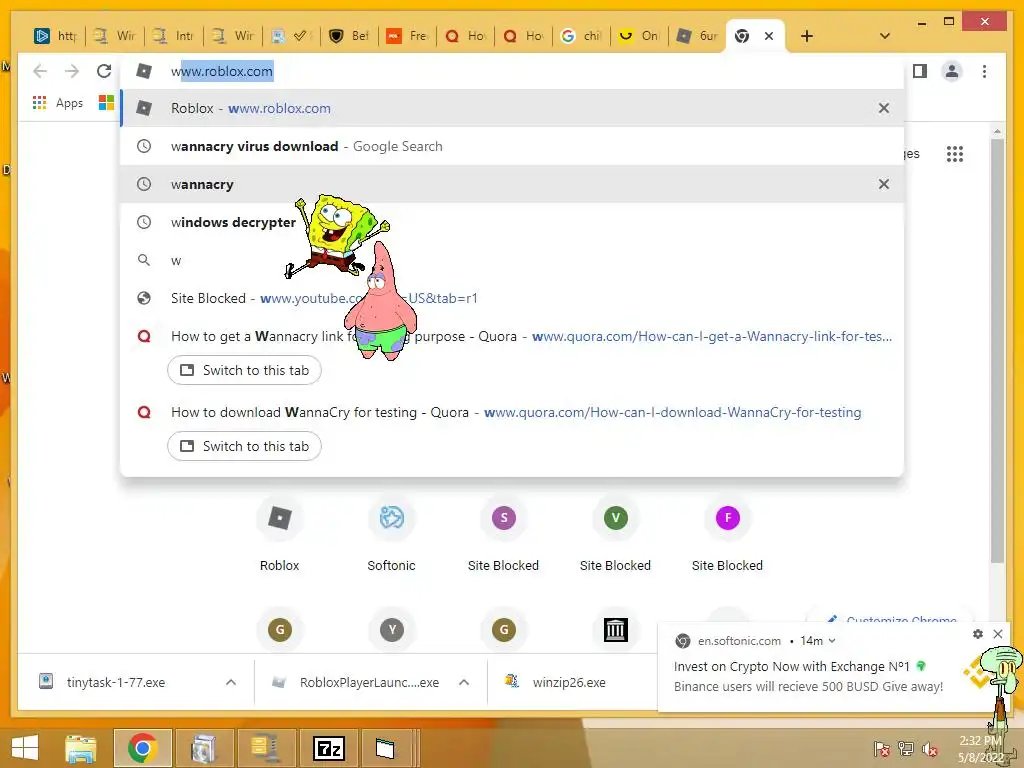Select the wannacry virus download suggestion

coord(513,146)
